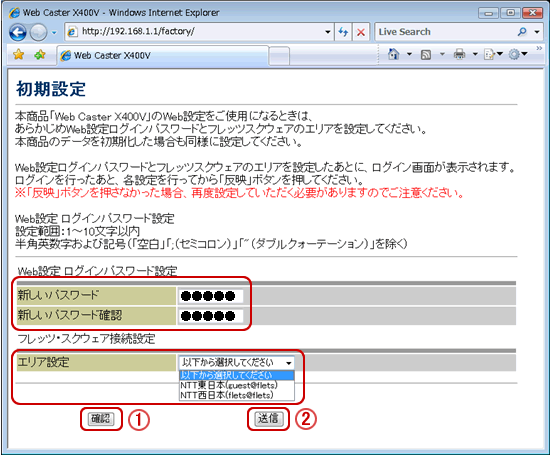The width and height of the screenshot is (550, 455).
Task: Select NTT東日本(guest@flets) option
Action: (x=237, y=385)
